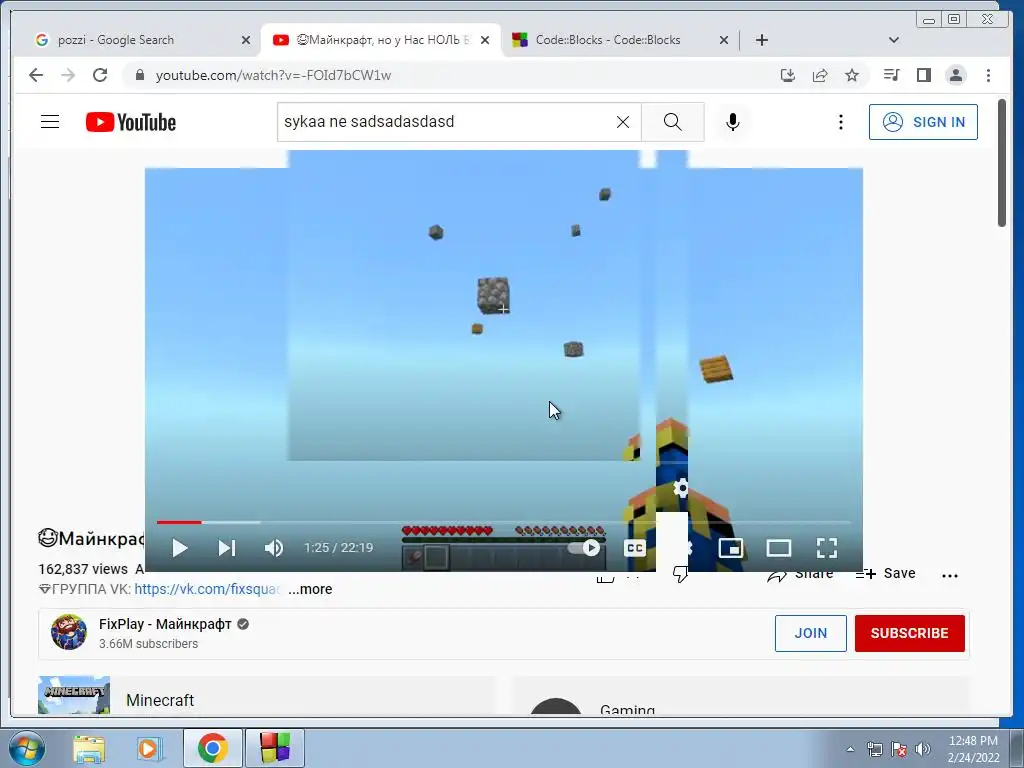1024x768 pixels.
Task: Close the pozzi Google Search tab
Action: tap(246, 40)
